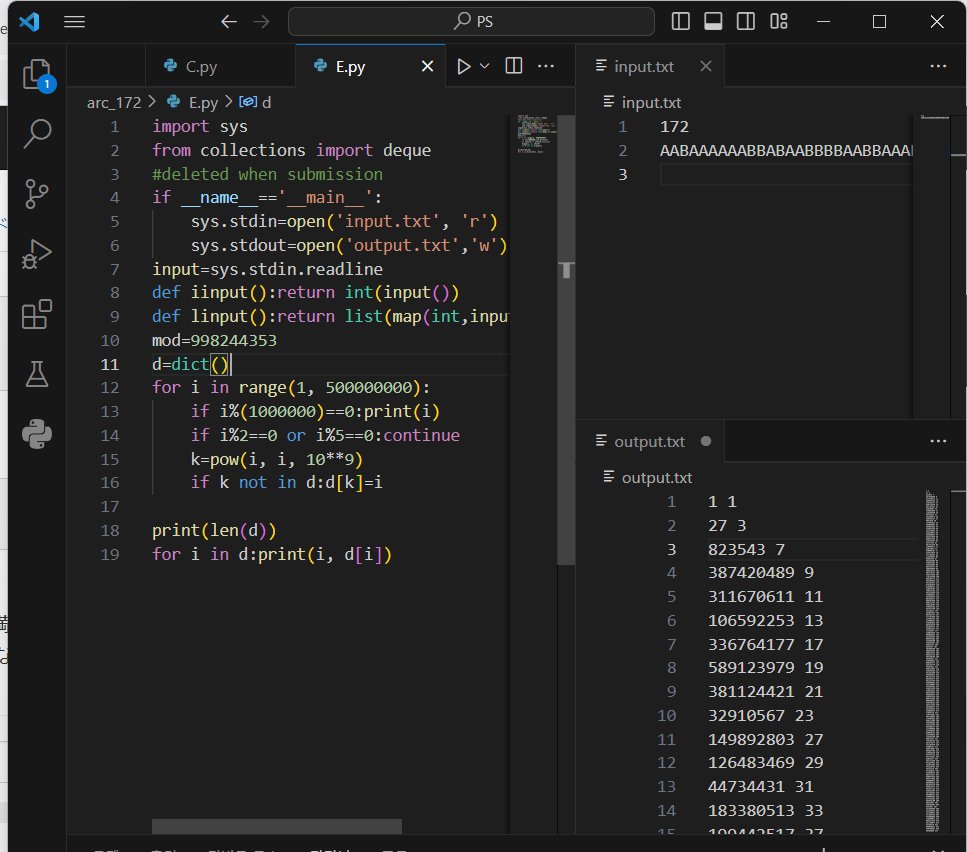Expand run options dropdown arrow
Image resolution: width=967 pixels, height=852 pixels.
[485, 66]
